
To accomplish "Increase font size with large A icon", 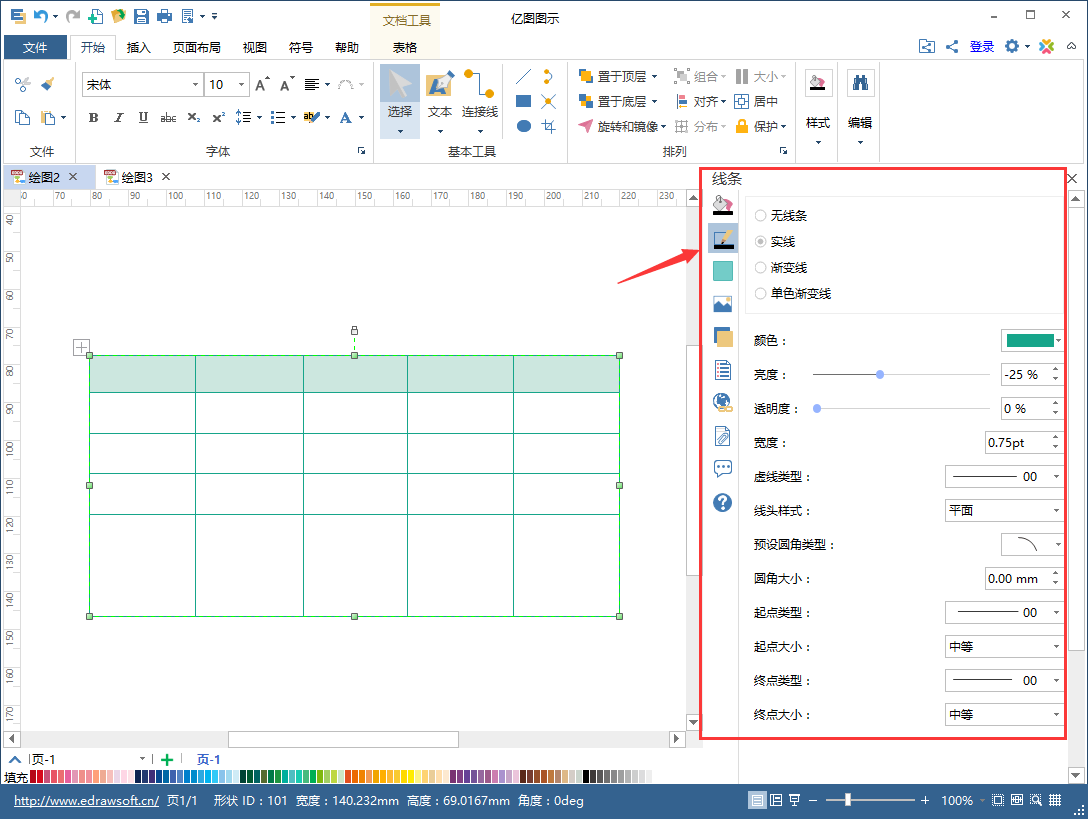I will (x=262, y=85).
